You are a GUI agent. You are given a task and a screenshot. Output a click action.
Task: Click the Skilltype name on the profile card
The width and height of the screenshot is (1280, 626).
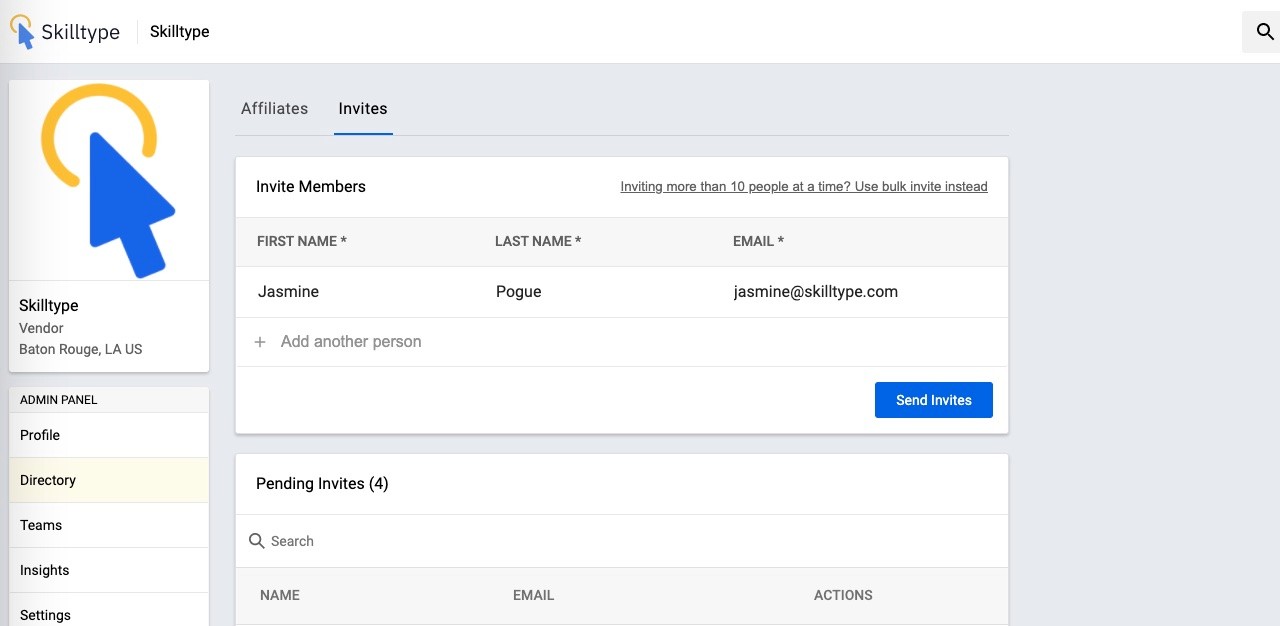49,306
